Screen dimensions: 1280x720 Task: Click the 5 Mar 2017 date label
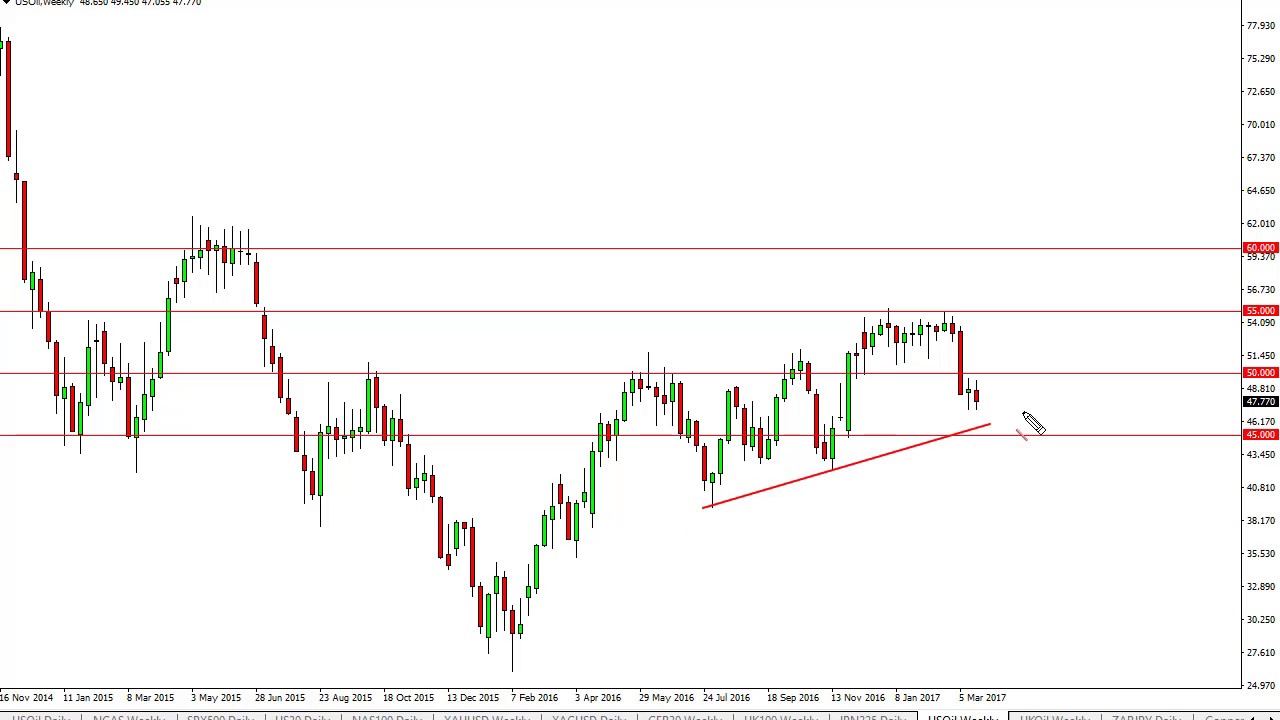click(x=982, y=698)
